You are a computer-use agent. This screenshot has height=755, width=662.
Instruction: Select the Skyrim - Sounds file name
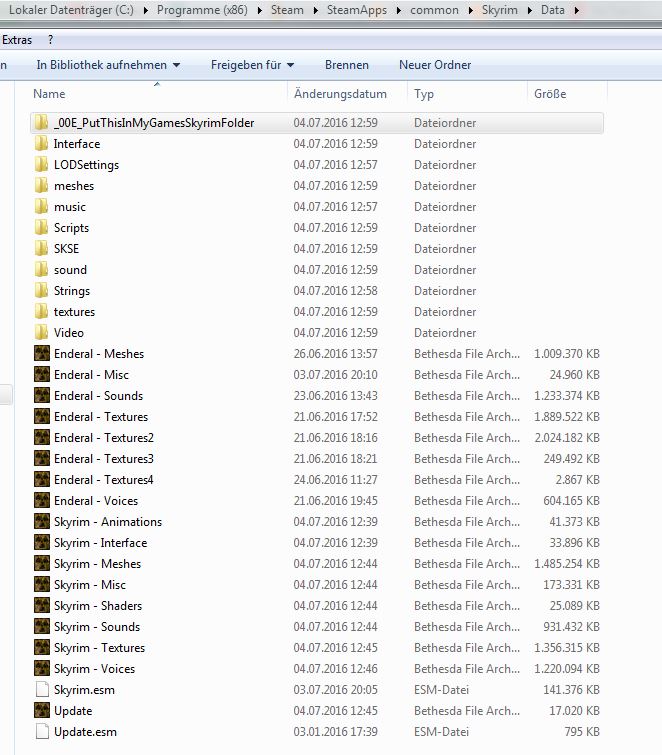click(97, 627)
